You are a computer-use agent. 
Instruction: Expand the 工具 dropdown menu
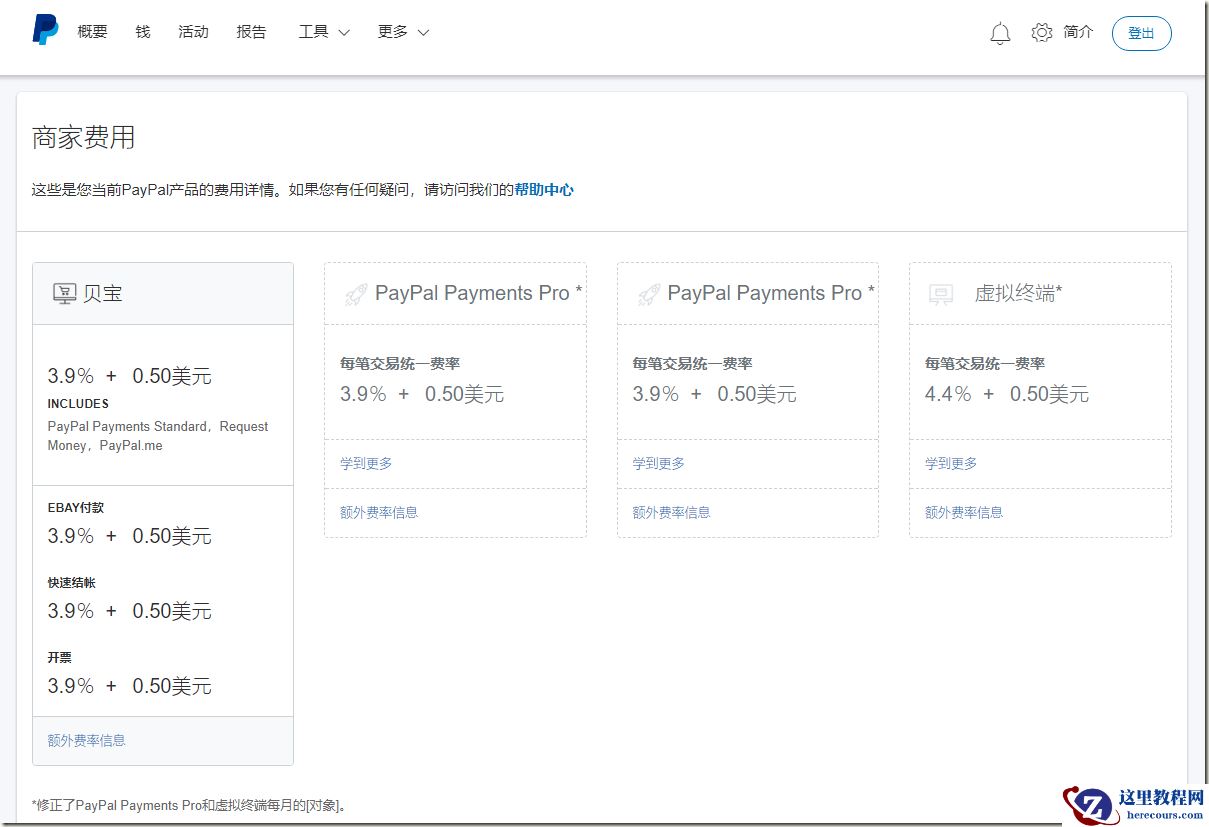coord(324,32)
